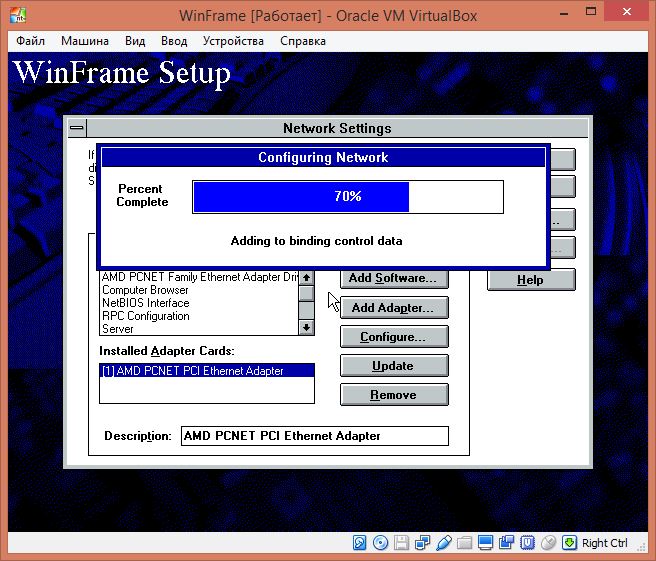Click the Percent Complete label
The width and height of the screenshot is (656, 561).
pyautogui.click(x=142, y=195)
